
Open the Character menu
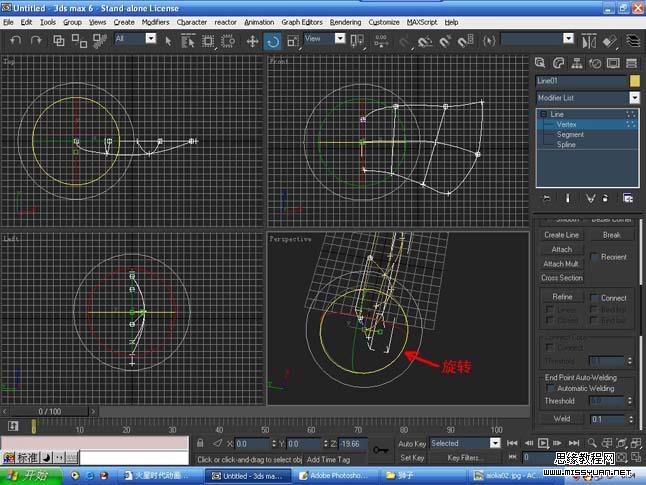click(x=192, y=22)
